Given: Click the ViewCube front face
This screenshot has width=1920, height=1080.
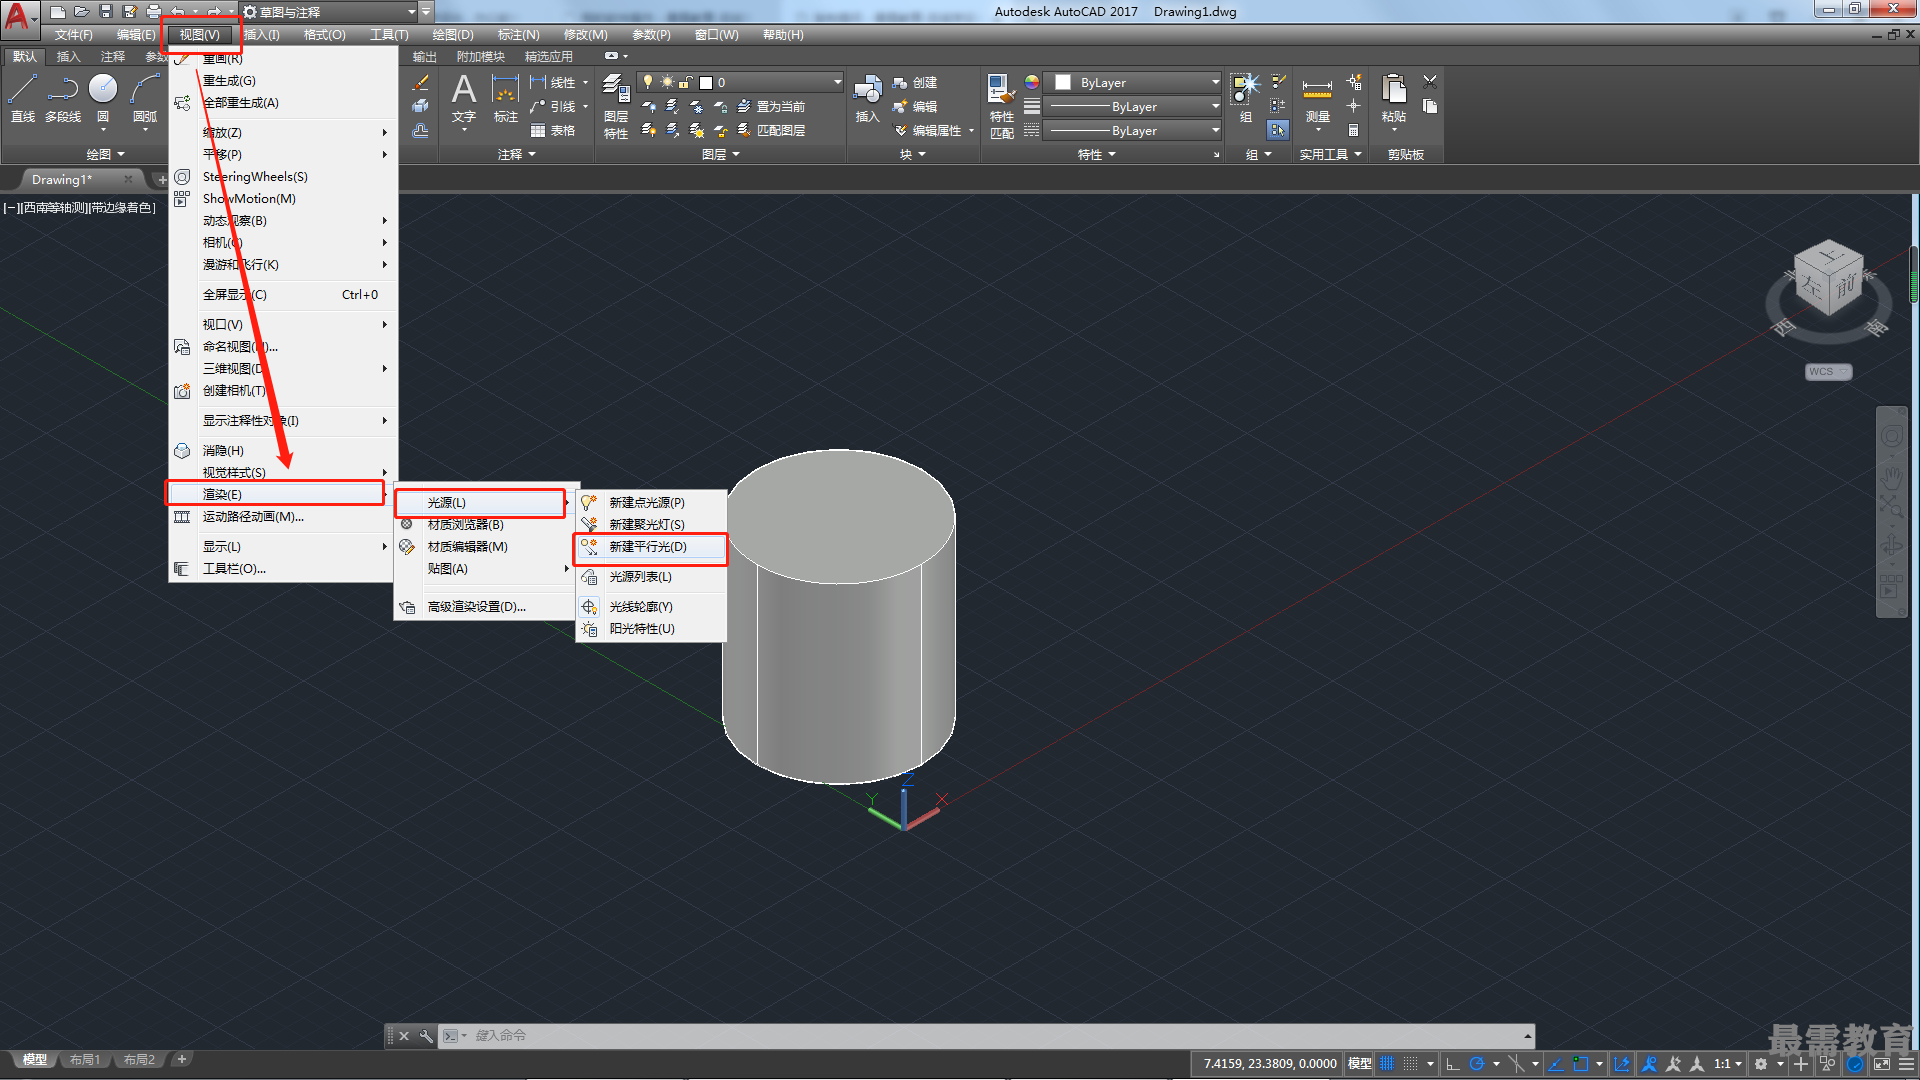Looking at the screenshot, I should (x=1843, y=287).
